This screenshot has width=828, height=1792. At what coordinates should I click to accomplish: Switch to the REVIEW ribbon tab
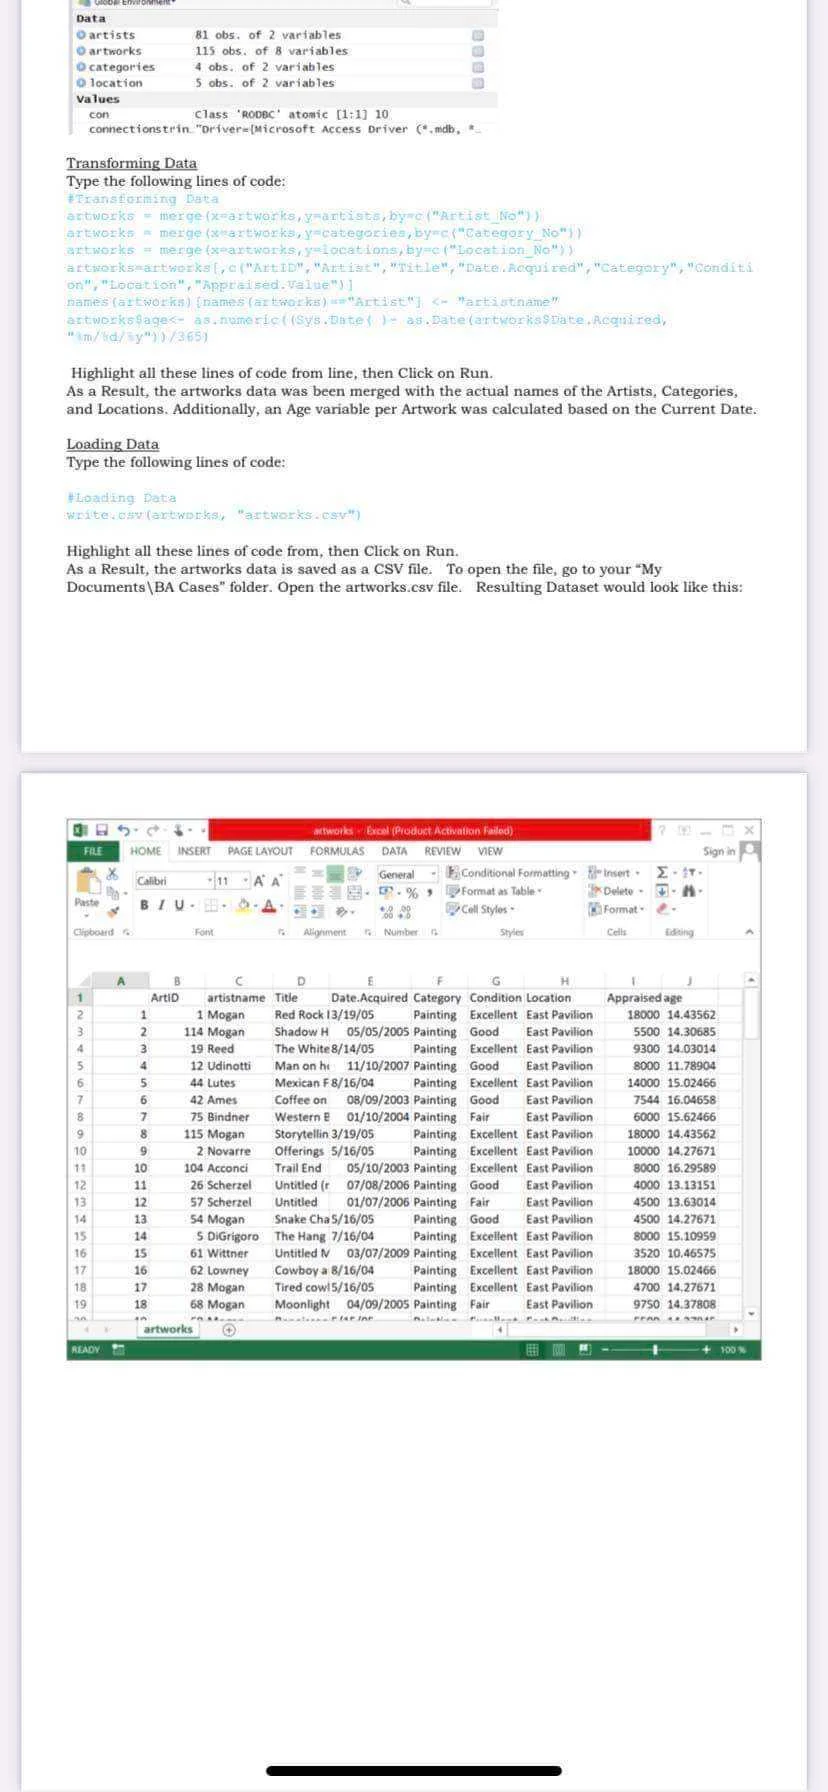(442, 851)
